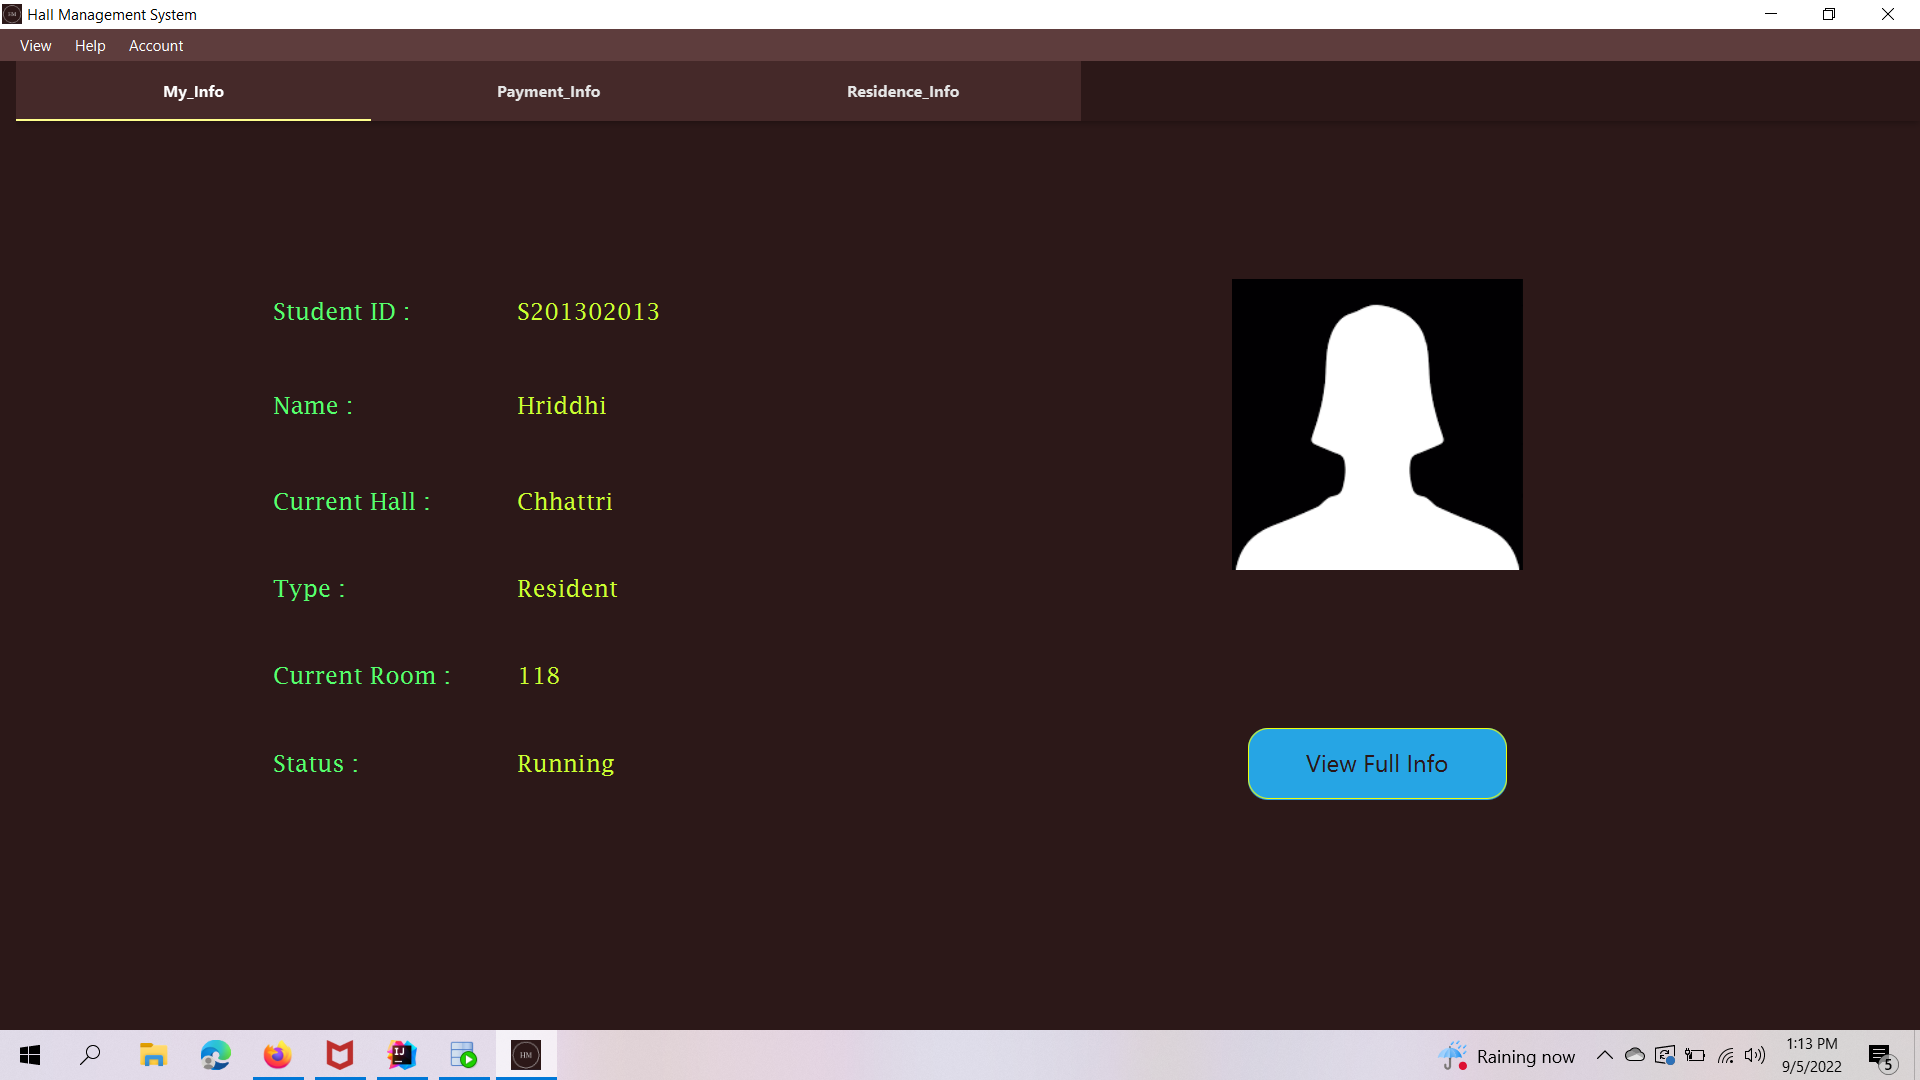Open OneDrive from the system tray
Image resolution: width=1920 pixels, height=1080 pixels.
[1634, 1055]
